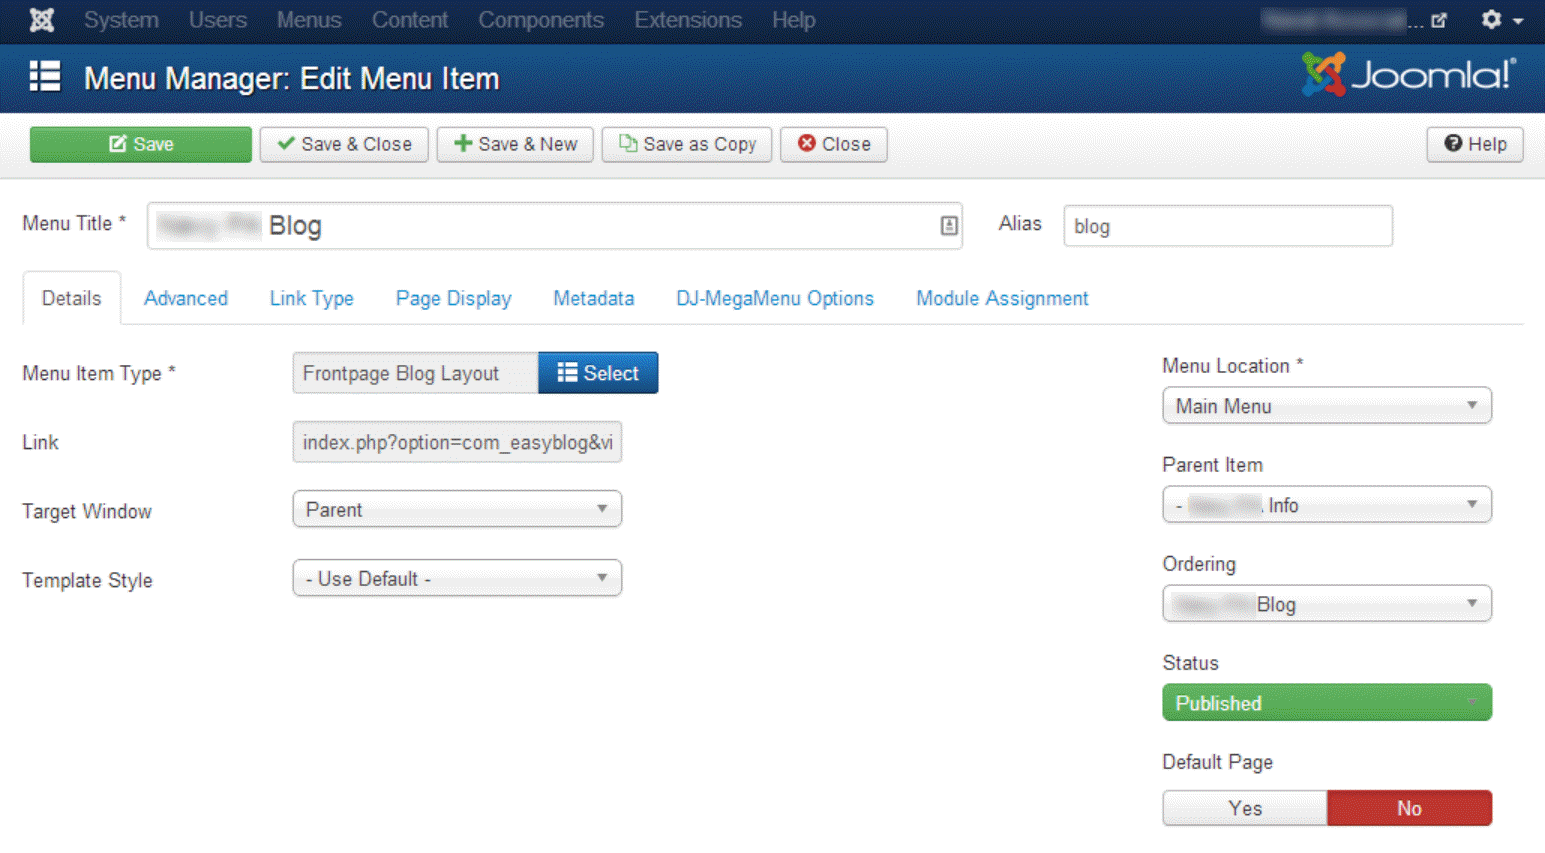This screenshot has width=1545, height=853.
Task: Click the Joomla logo icon in top-left
Action: pos(41,20)
